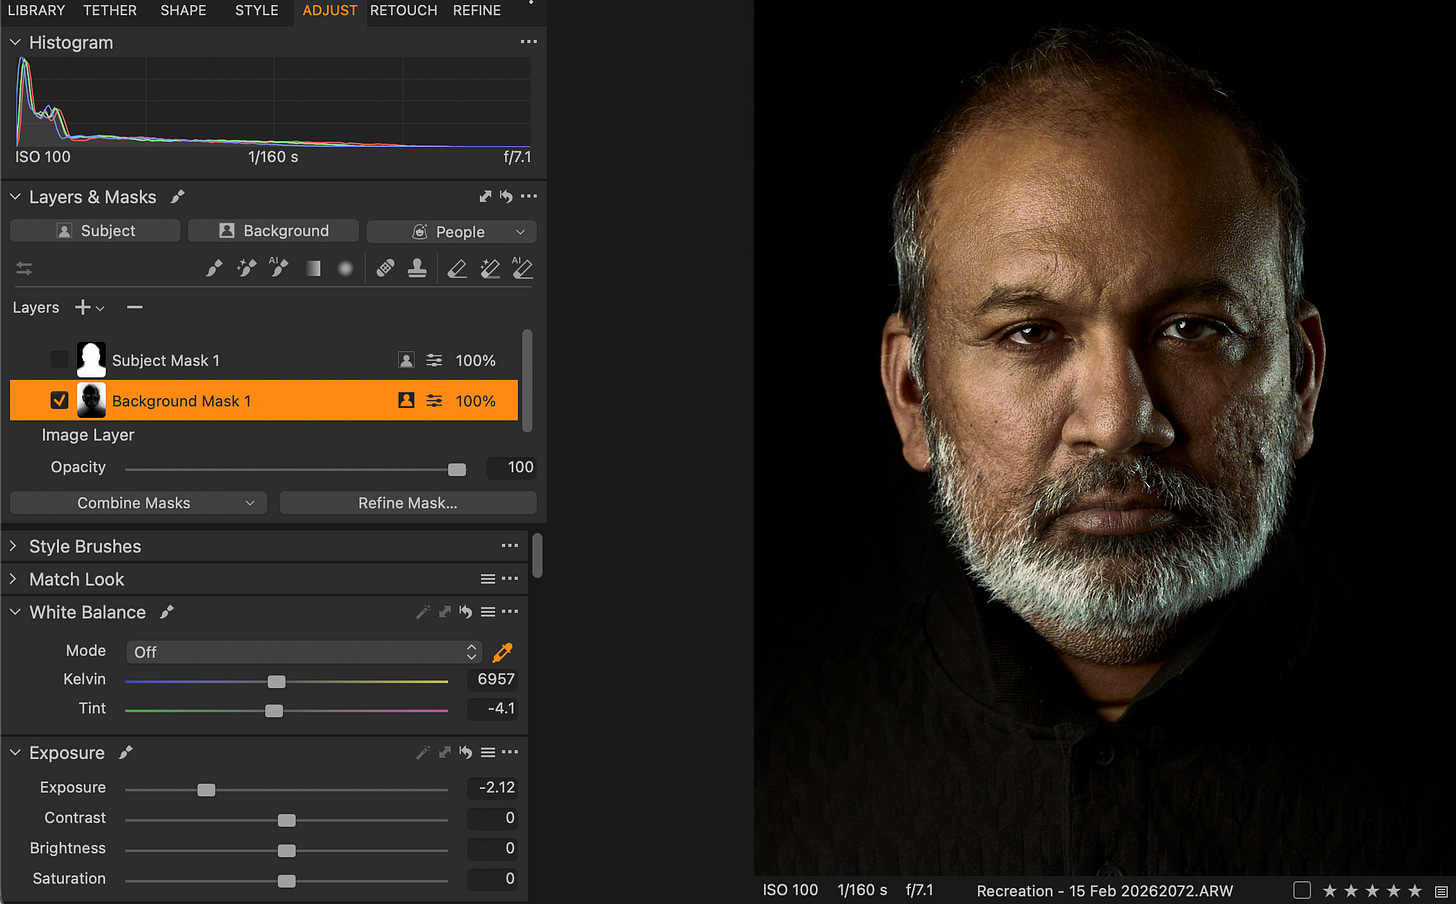Click the Refine Mask button
The height and width of the screenshot is (904, 1456).
click(x=408, y=503)
